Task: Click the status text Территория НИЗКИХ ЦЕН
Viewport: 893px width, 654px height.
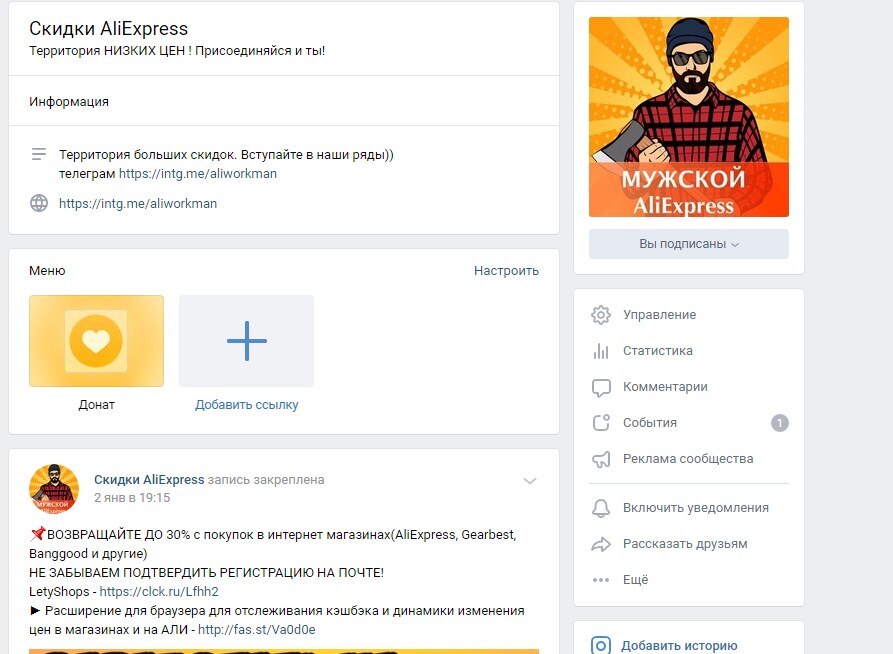Action: coord(177,51)
